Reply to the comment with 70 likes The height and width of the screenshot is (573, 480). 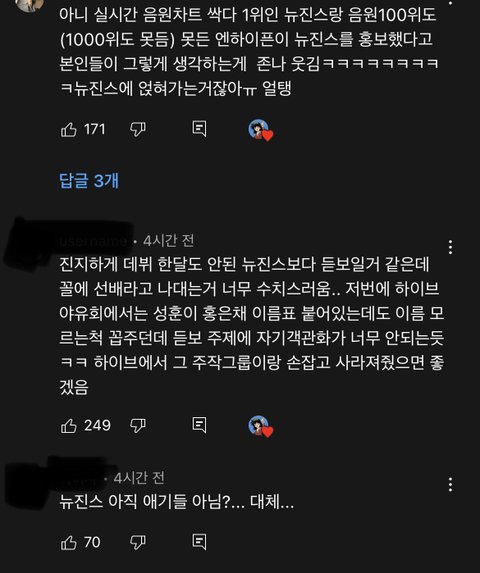199,542
